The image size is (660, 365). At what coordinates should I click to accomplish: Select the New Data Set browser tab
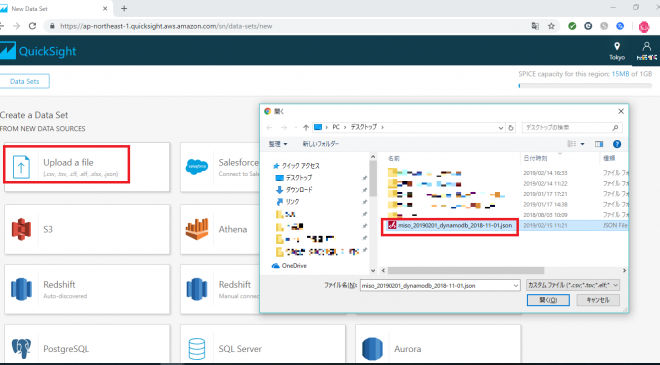(x=55, y=8)
